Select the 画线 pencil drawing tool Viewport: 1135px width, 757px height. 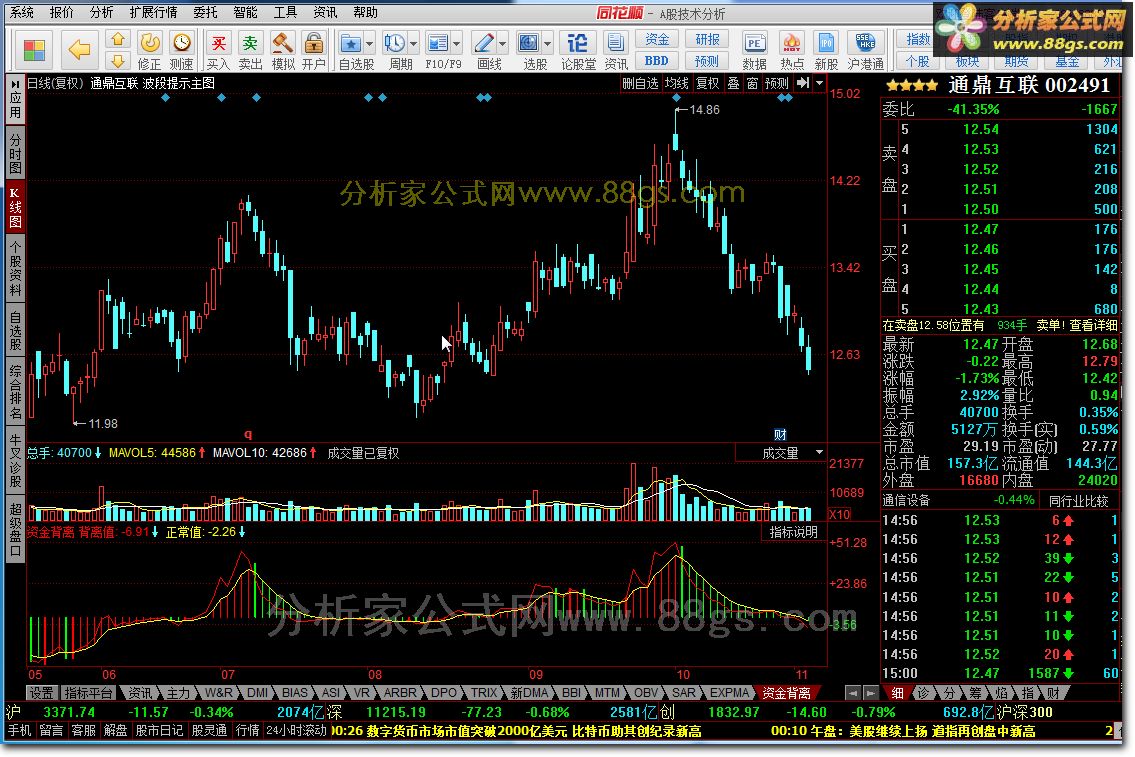pyautogui.click(x=484, y=43)
